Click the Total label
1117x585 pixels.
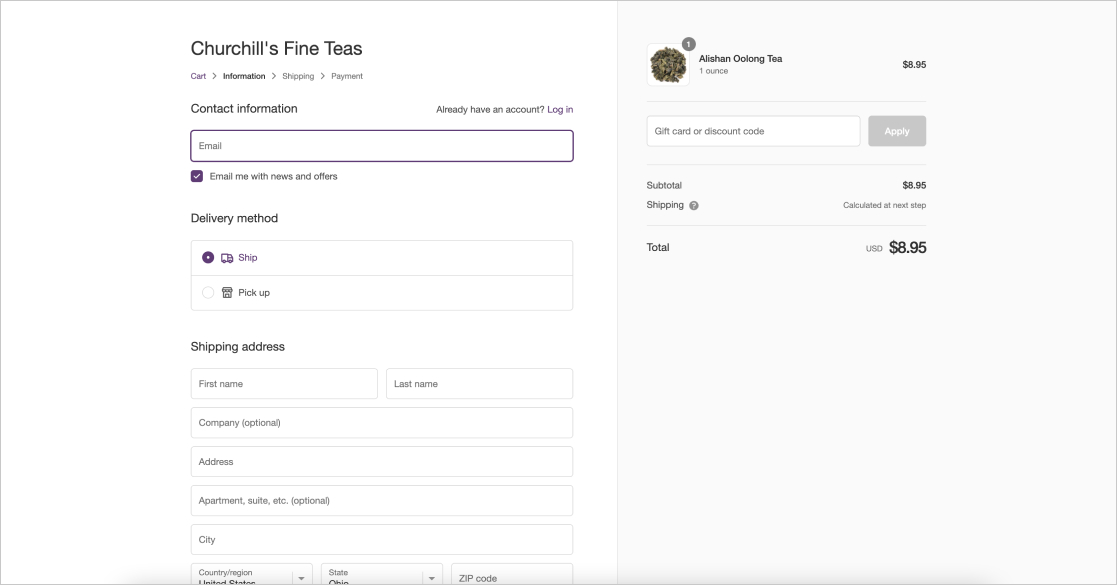pyautogui.click(x=658, y=248)
